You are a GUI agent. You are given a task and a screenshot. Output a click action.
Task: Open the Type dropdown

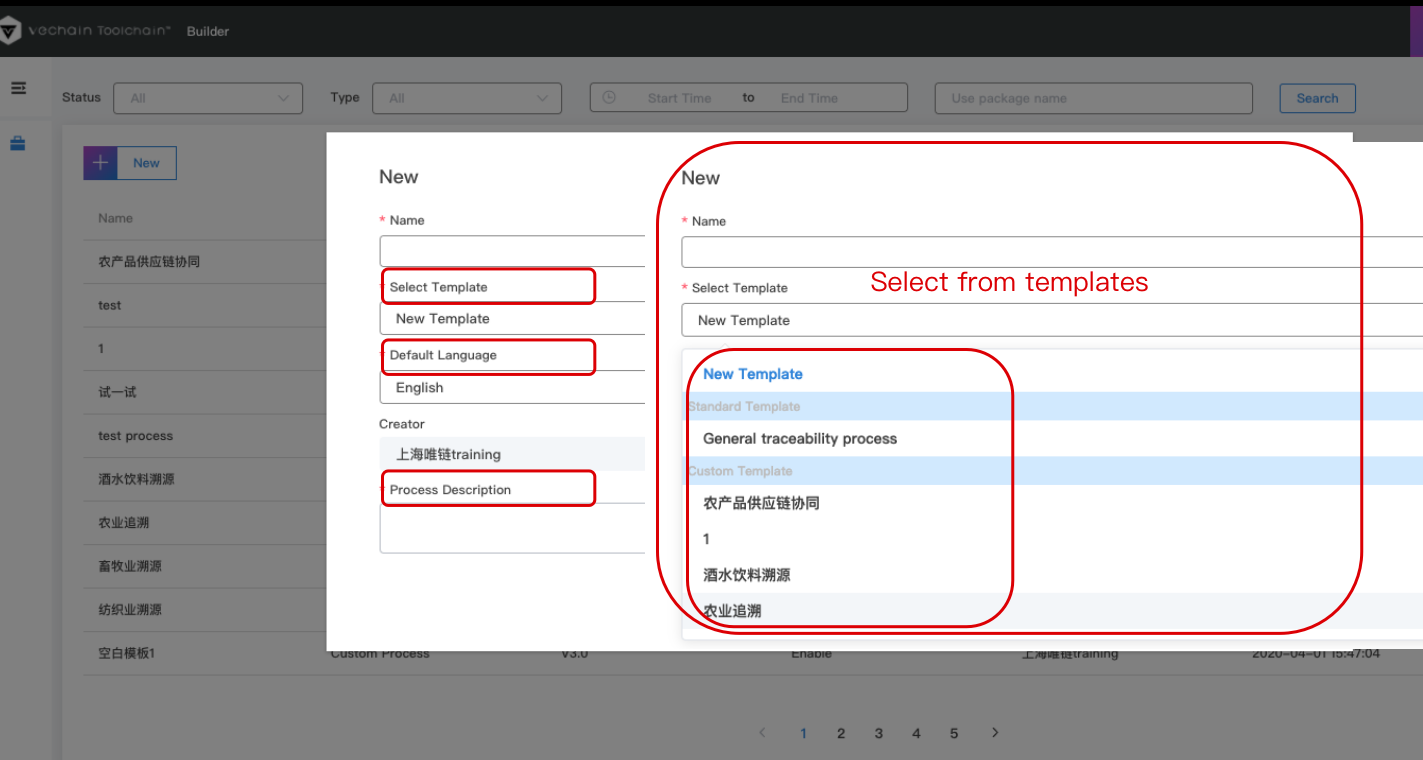467,98
